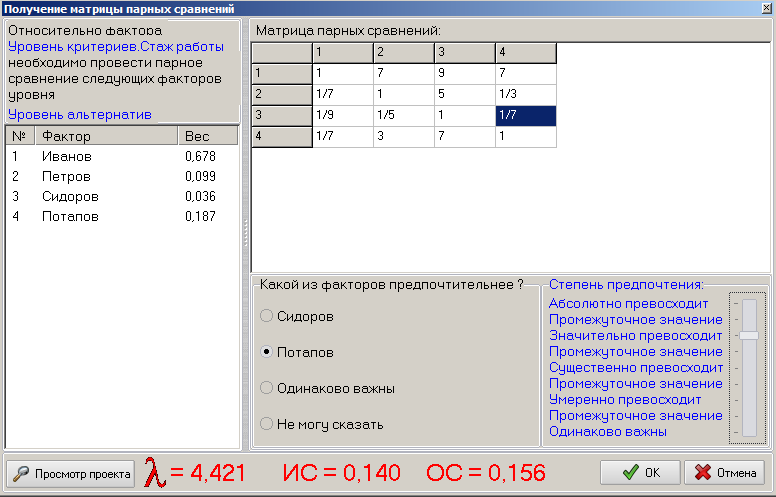Click matrix column header 2
Screen dimensions: 776x497
coord(404,52)
